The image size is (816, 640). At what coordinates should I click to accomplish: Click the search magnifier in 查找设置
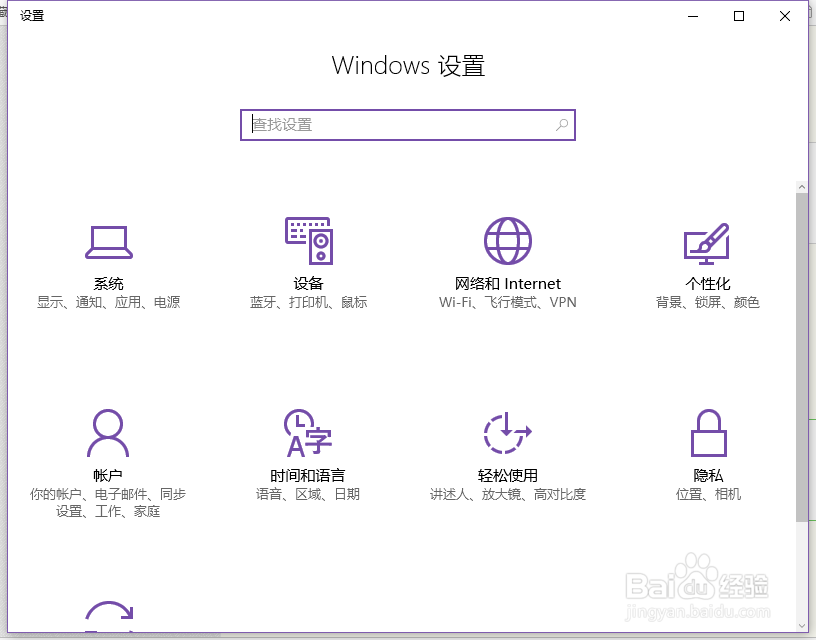(x=563, y=124)
